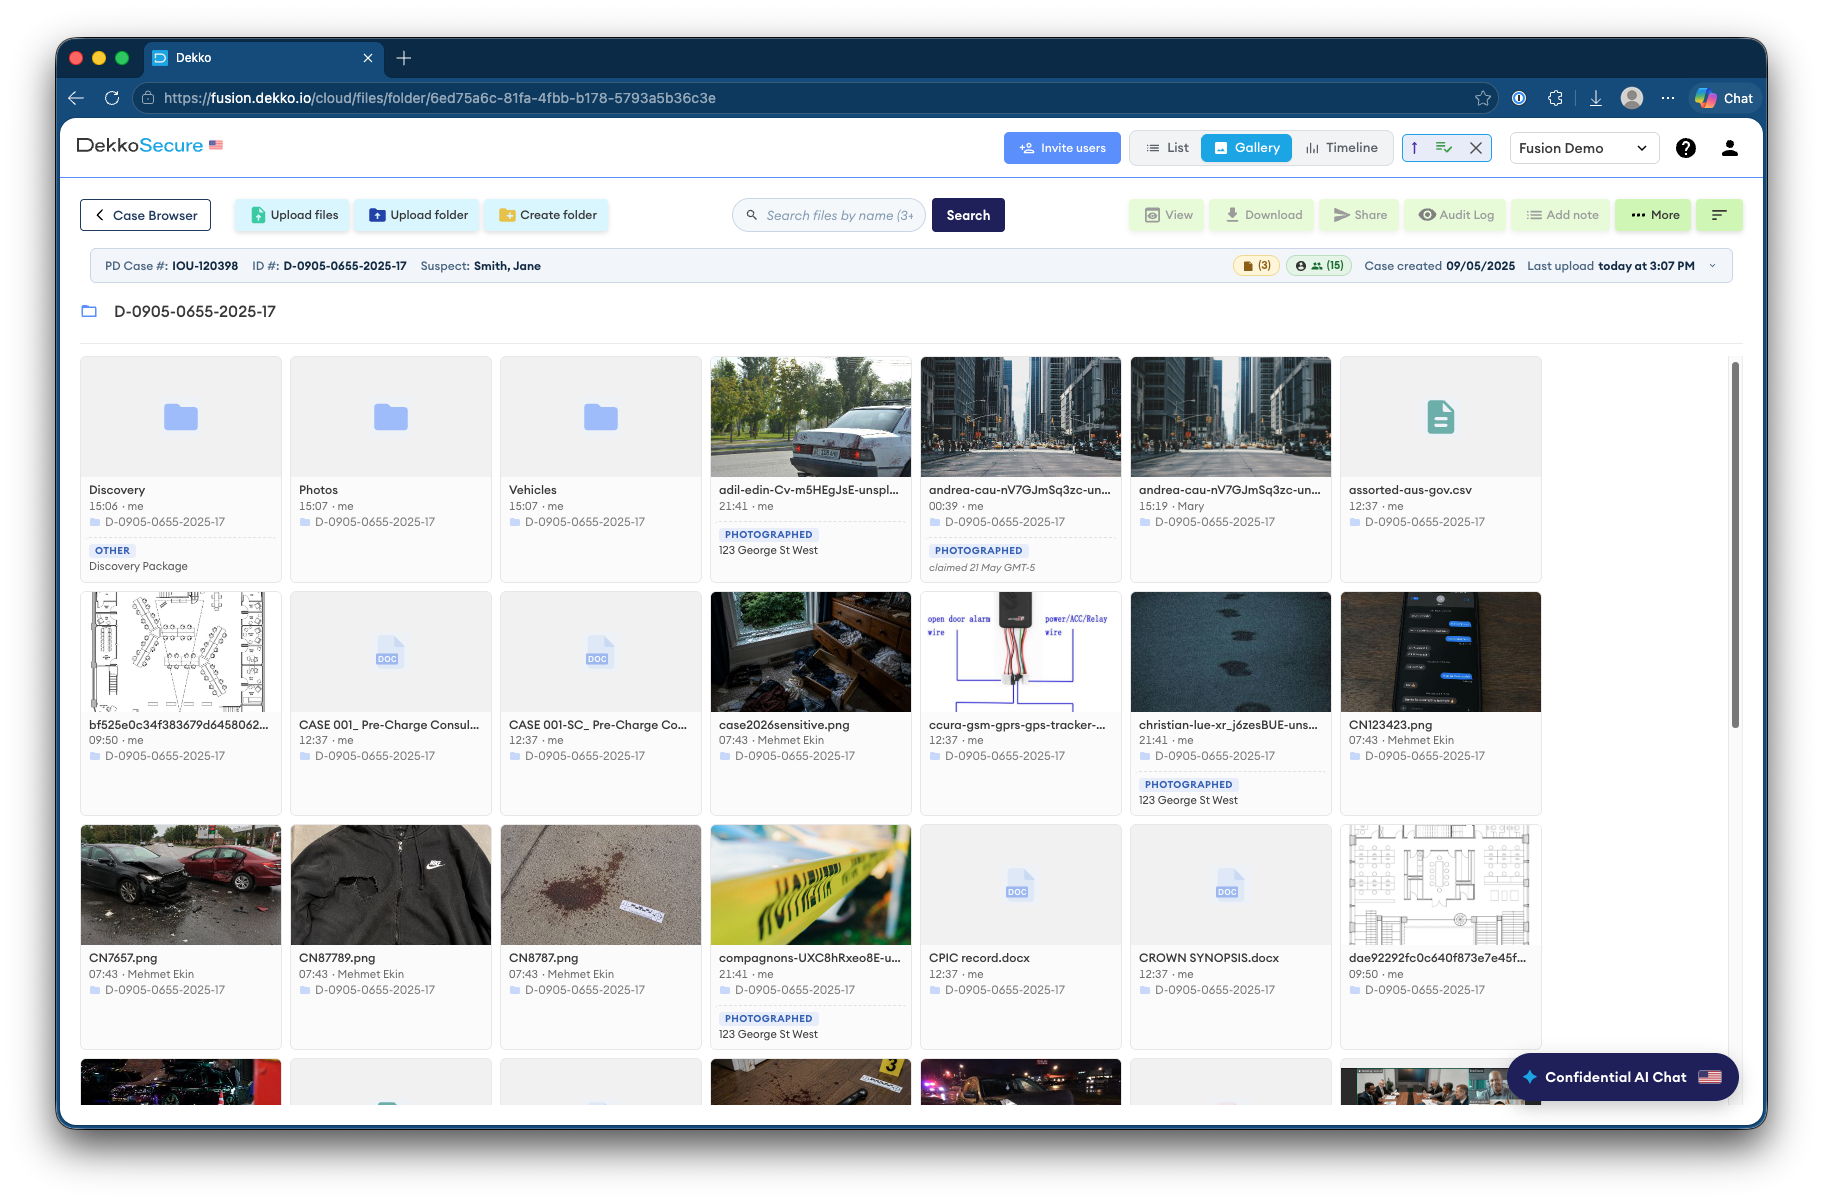Open the Fusion Demo dropdown
Image resolution: width=1823 pixels, height=1203 pixels.
coord(1584,148)
